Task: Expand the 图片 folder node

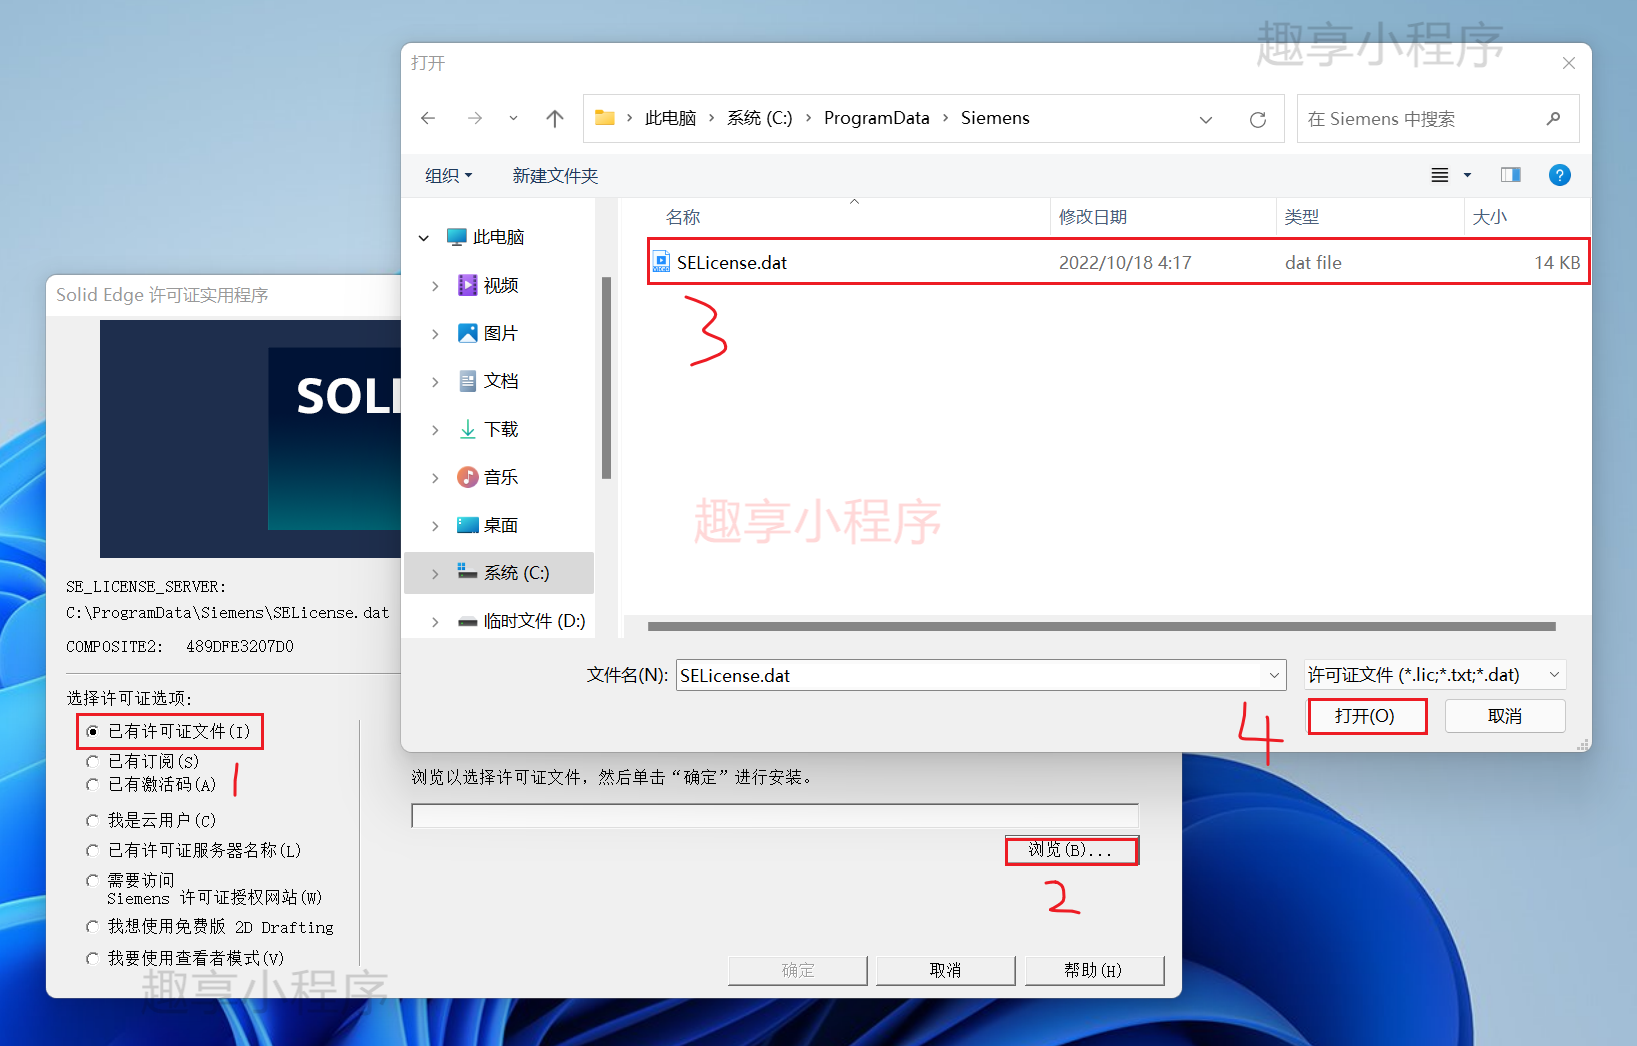Action: coord(435,334)
